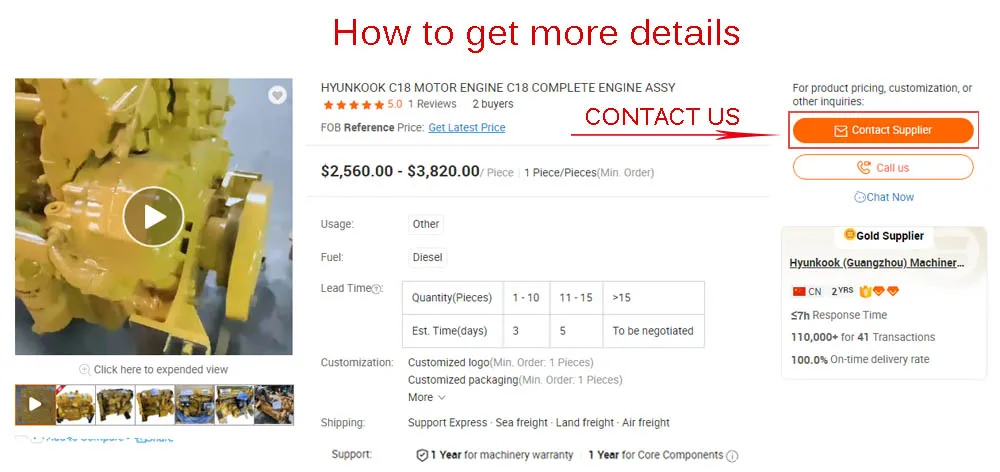
Task: Click the heart favorite icon on product image
Action: pyautogui.click(x=277, y=95)
